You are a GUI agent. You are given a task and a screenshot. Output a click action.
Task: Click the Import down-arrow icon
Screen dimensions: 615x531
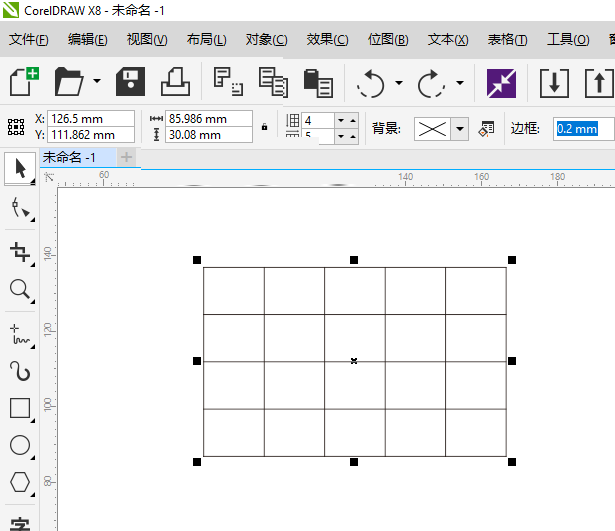555,83
